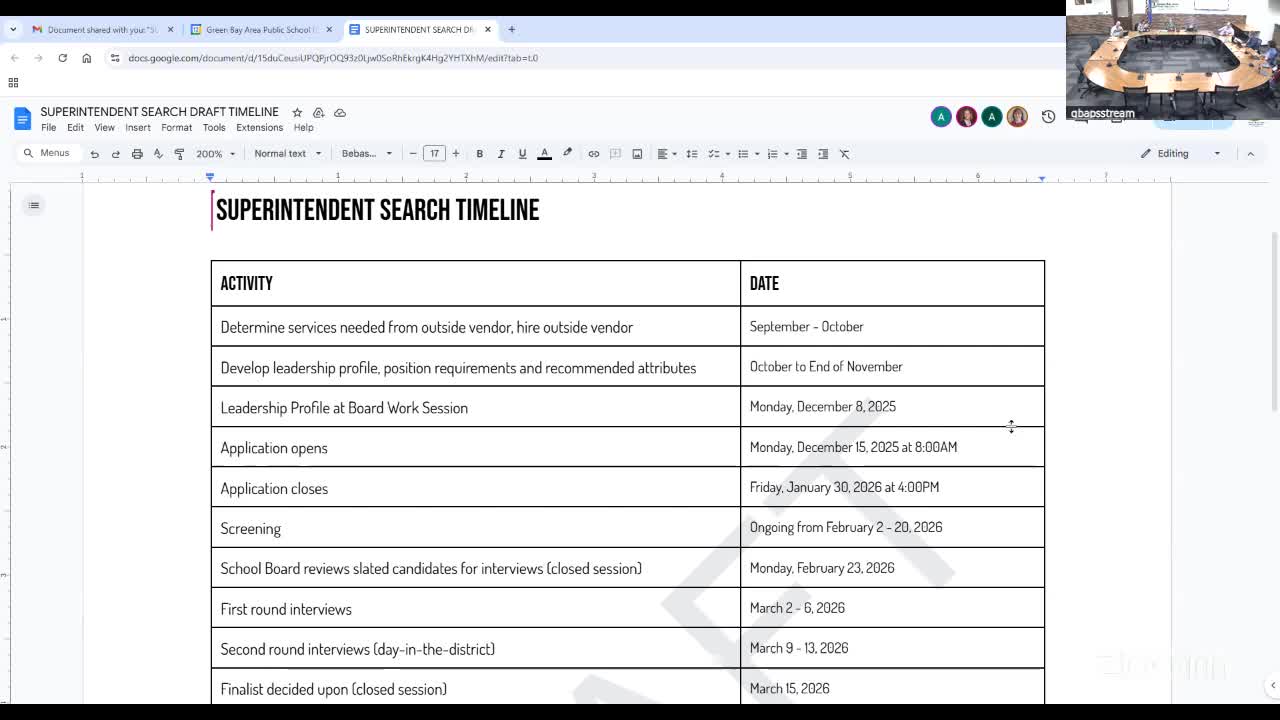Image resolution: width=1280 pixels, height=720 pixels.
Task: Open the File menu
Action: [x=48, y=128]
